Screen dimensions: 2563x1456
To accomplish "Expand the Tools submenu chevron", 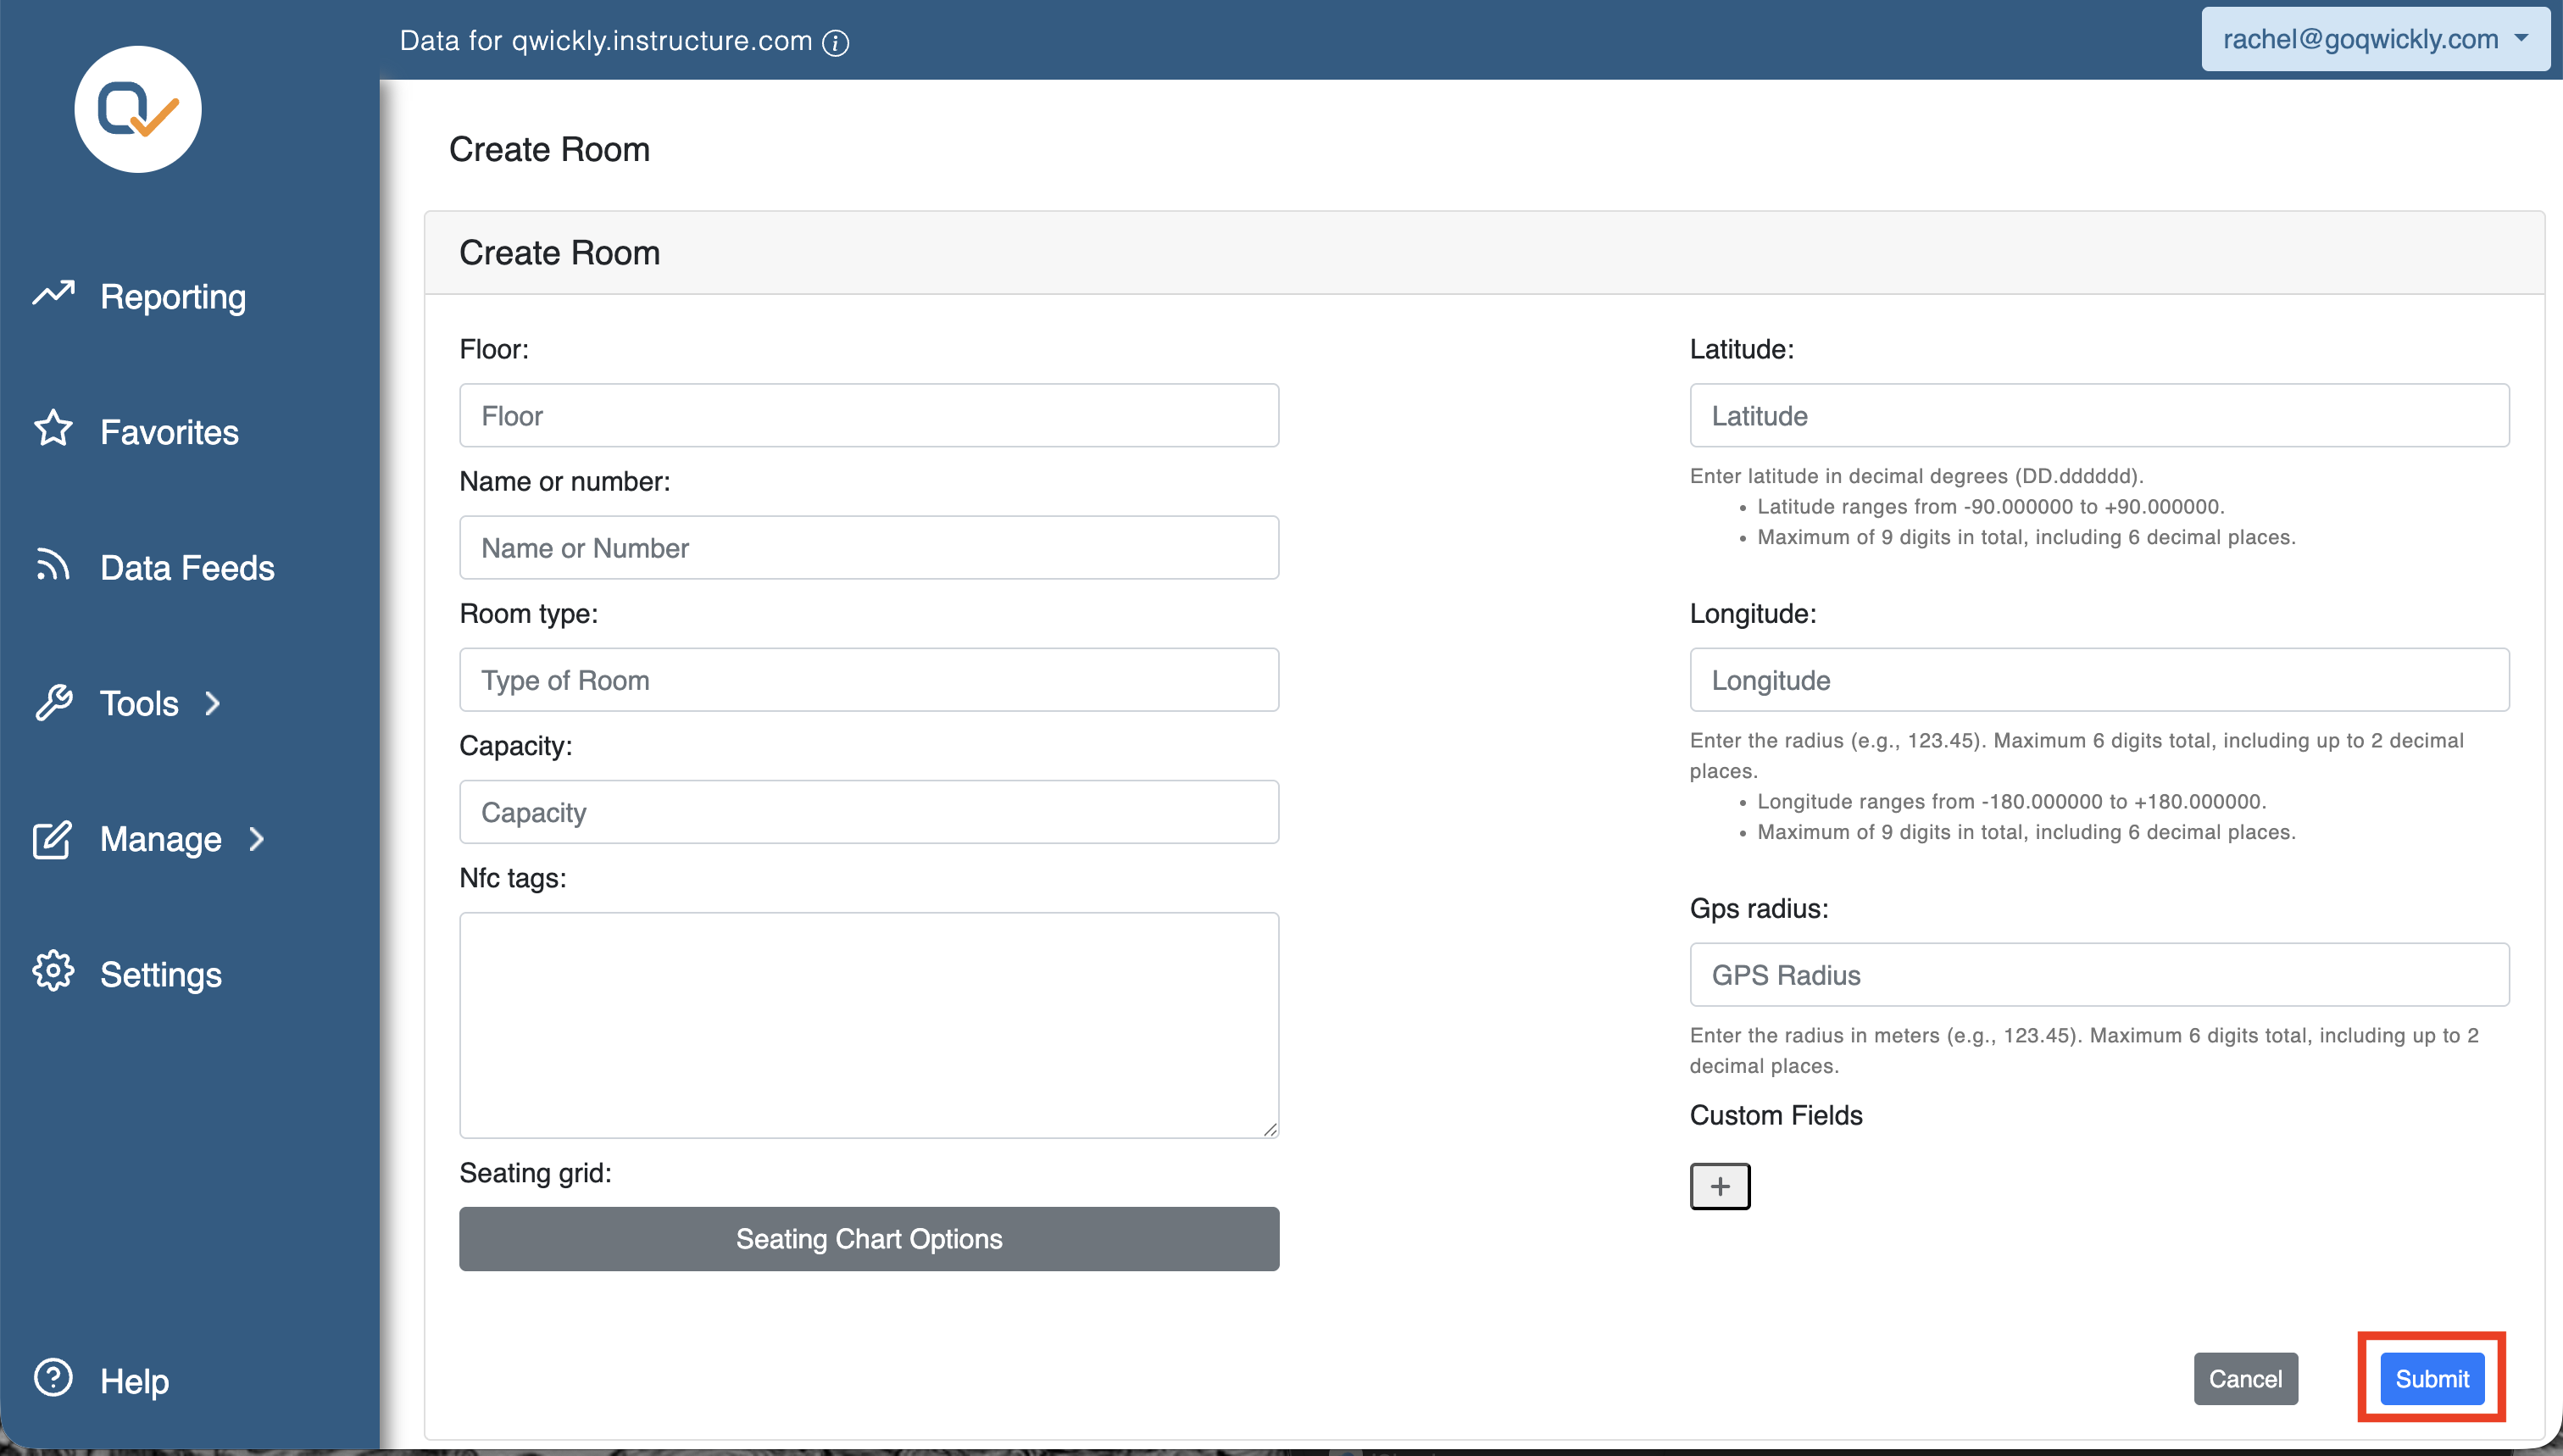I will 212,703.
